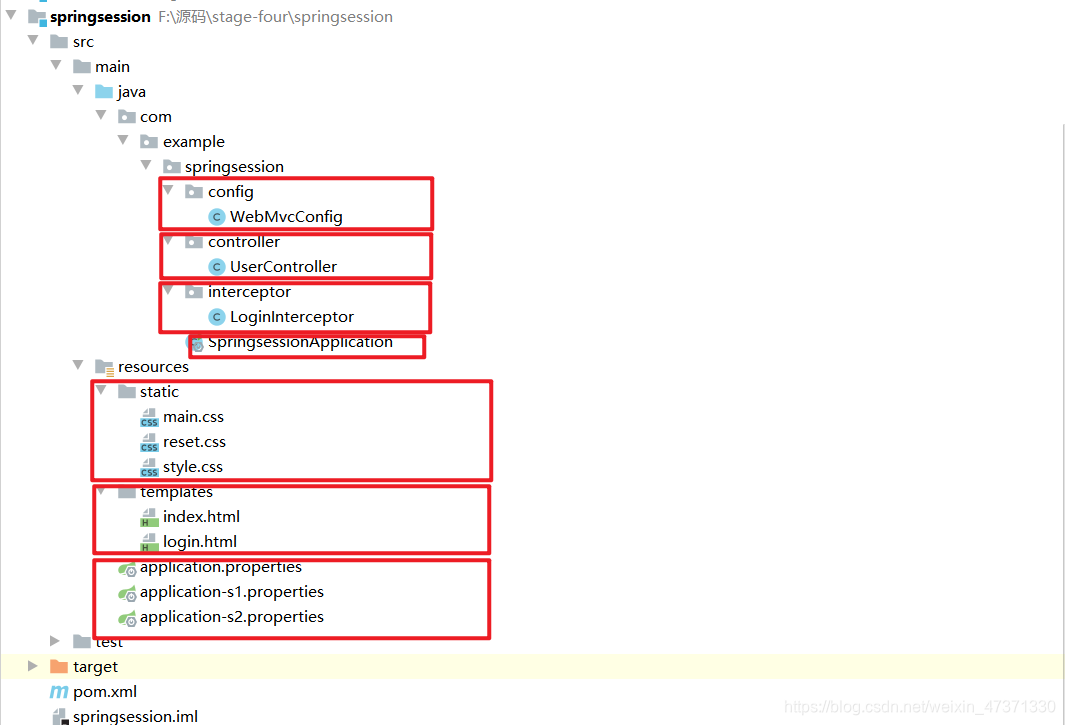Select the style.css file
The image size is (1065, 725).
[193, 467]
